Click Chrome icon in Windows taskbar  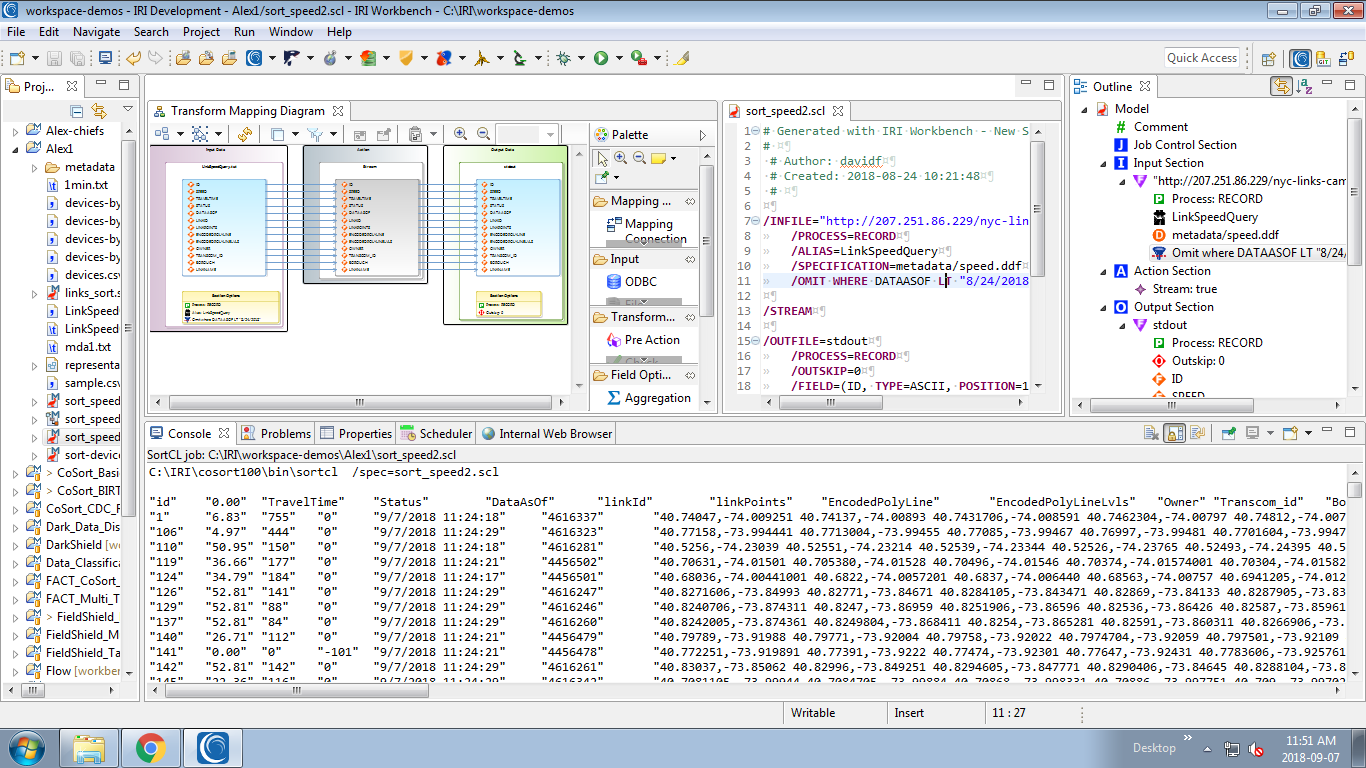tap(151, 747)
